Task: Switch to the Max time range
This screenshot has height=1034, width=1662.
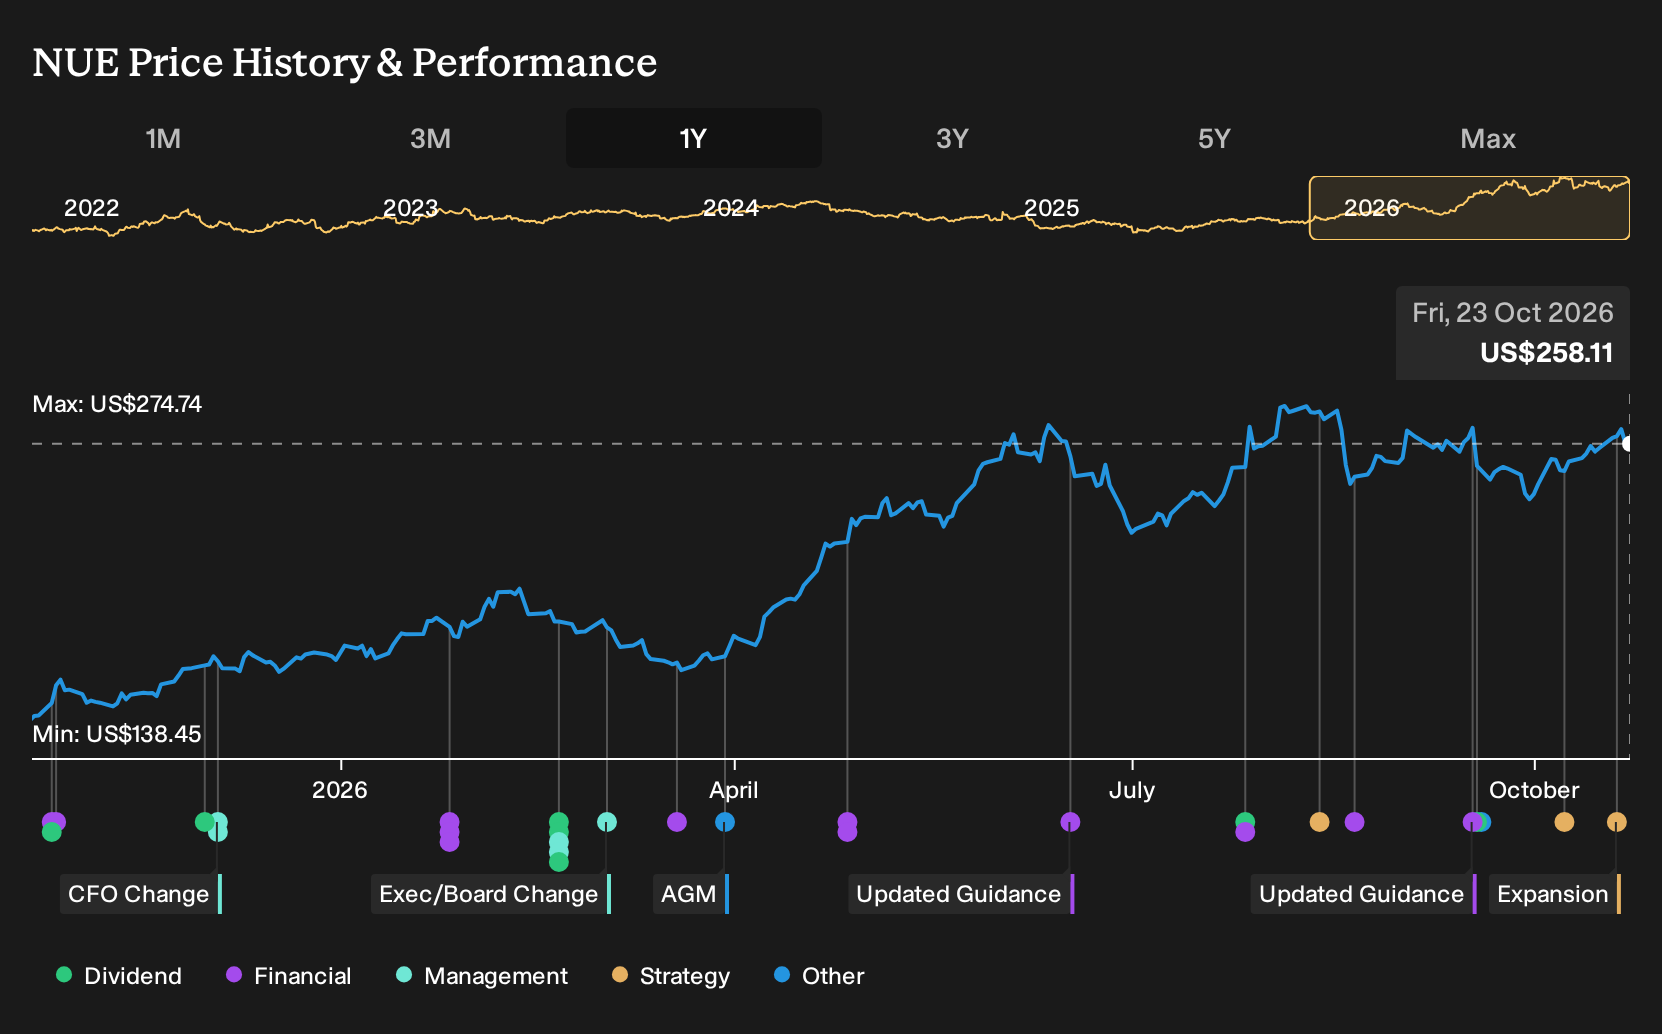Action: (1488, 138)
